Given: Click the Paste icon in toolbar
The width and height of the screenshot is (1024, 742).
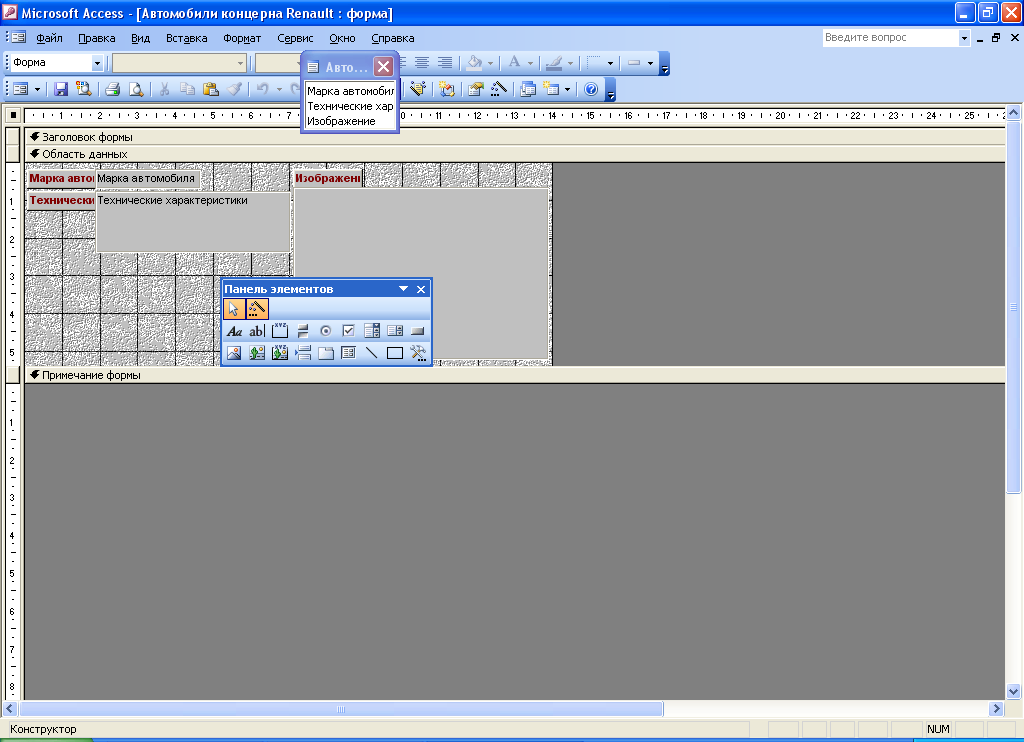Looking at the screenshot, I should pyautogui.click(x=210, y=89).
